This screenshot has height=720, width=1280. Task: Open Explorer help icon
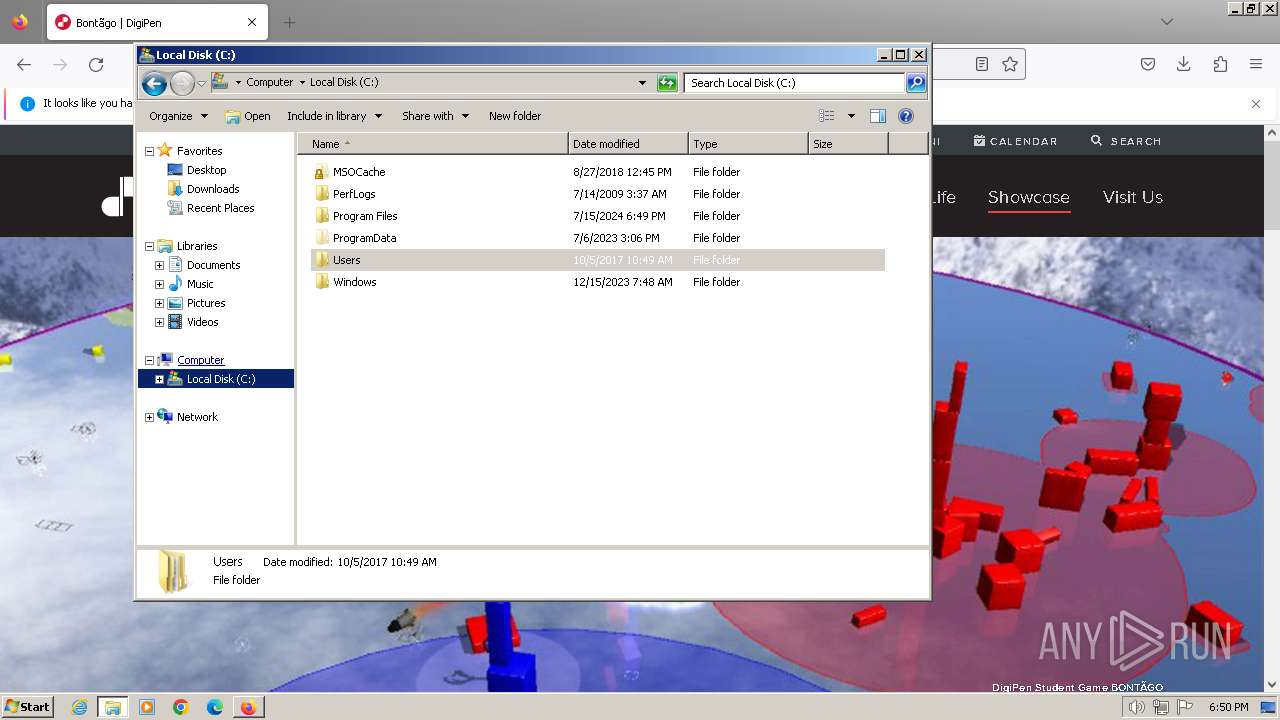click(906, 116)
